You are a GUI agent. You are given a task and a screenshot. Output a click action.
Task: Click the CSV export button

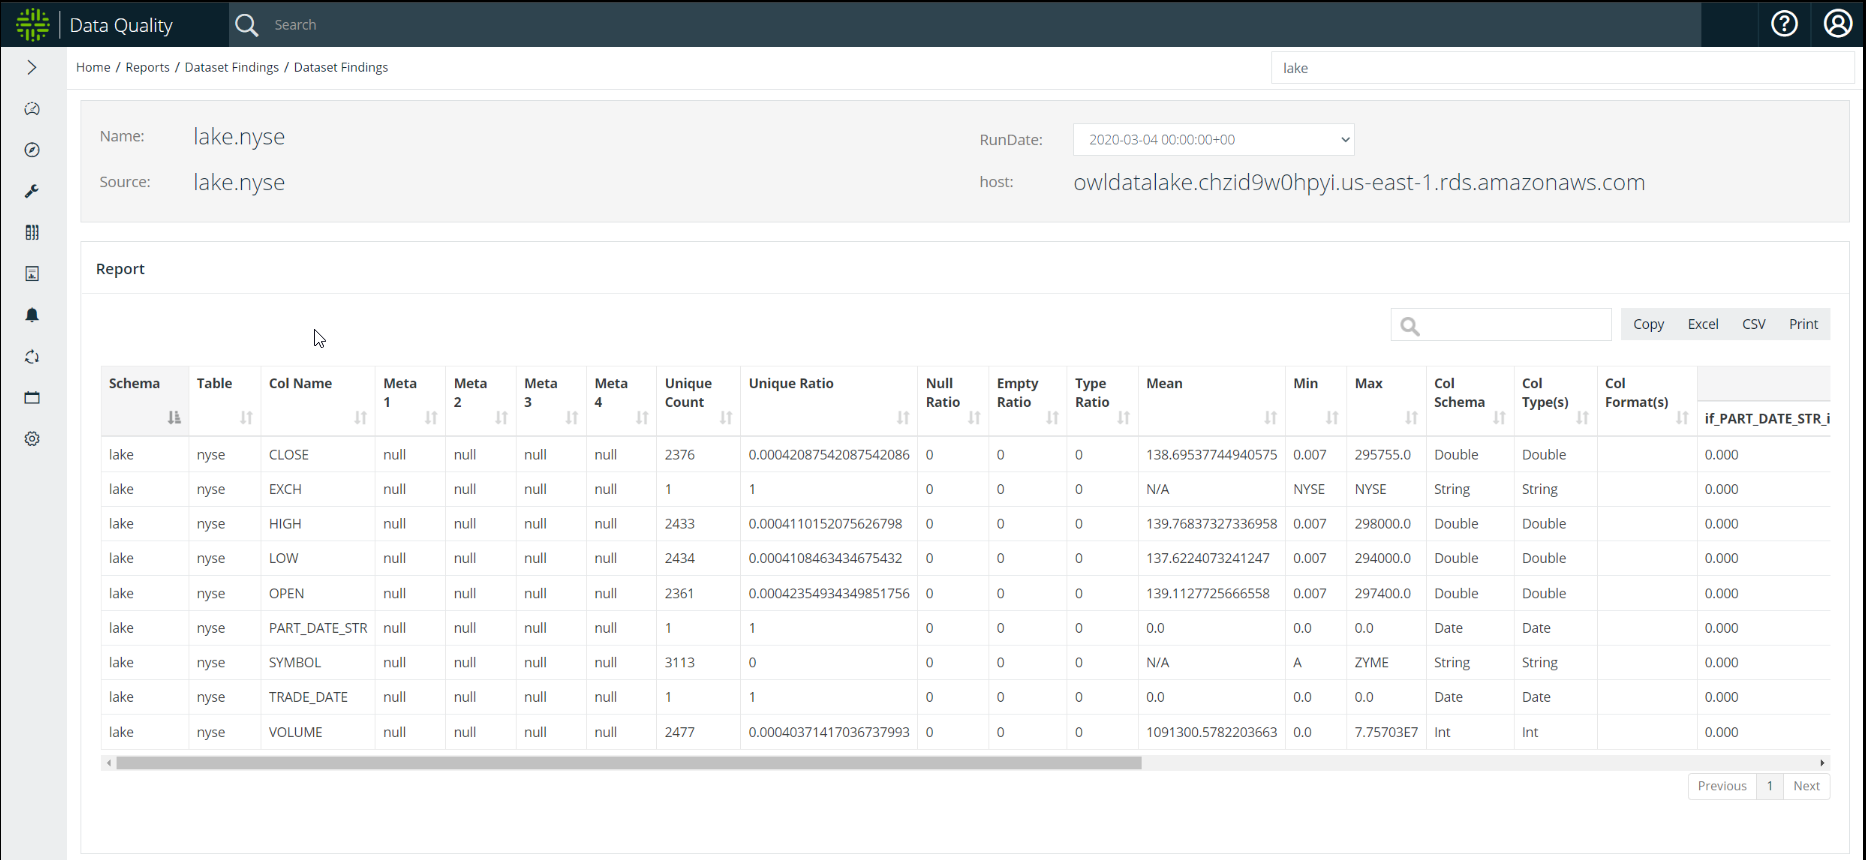coord(1753,324)
